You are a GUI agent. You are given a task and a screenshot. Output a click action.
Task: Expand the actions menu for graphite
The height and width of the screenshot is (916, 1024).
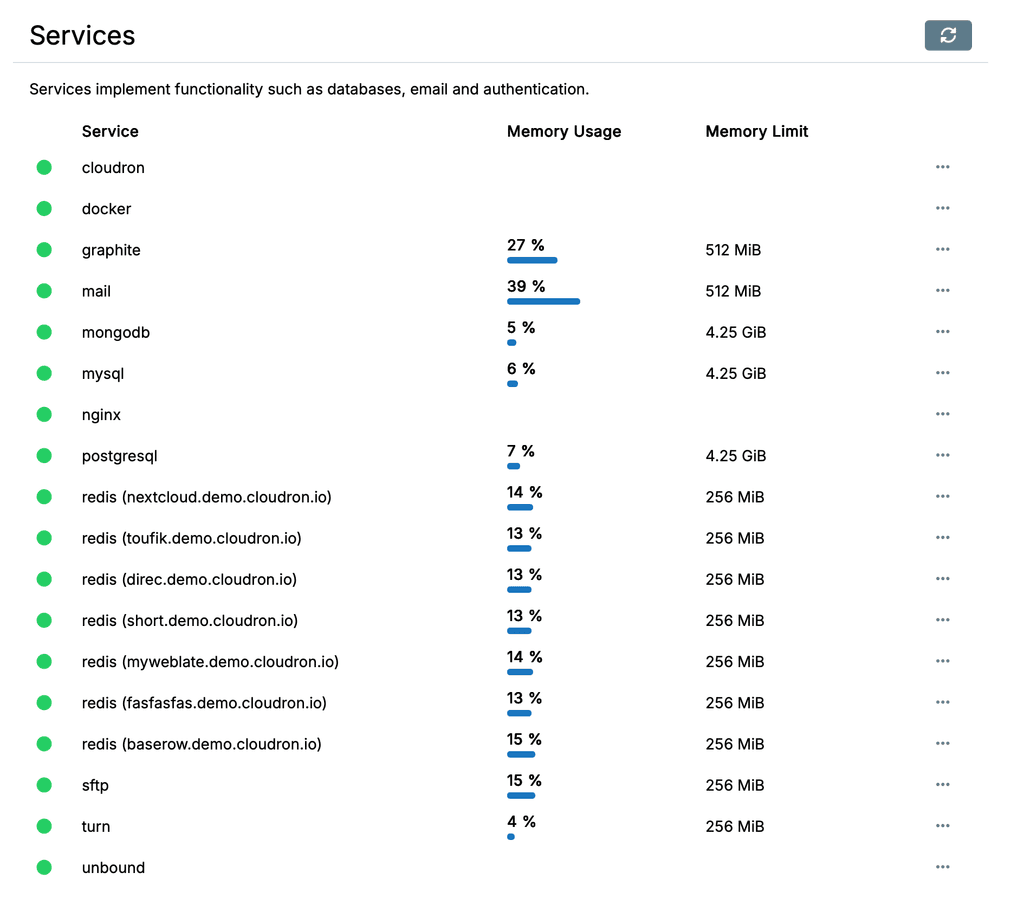pos(942,249)
